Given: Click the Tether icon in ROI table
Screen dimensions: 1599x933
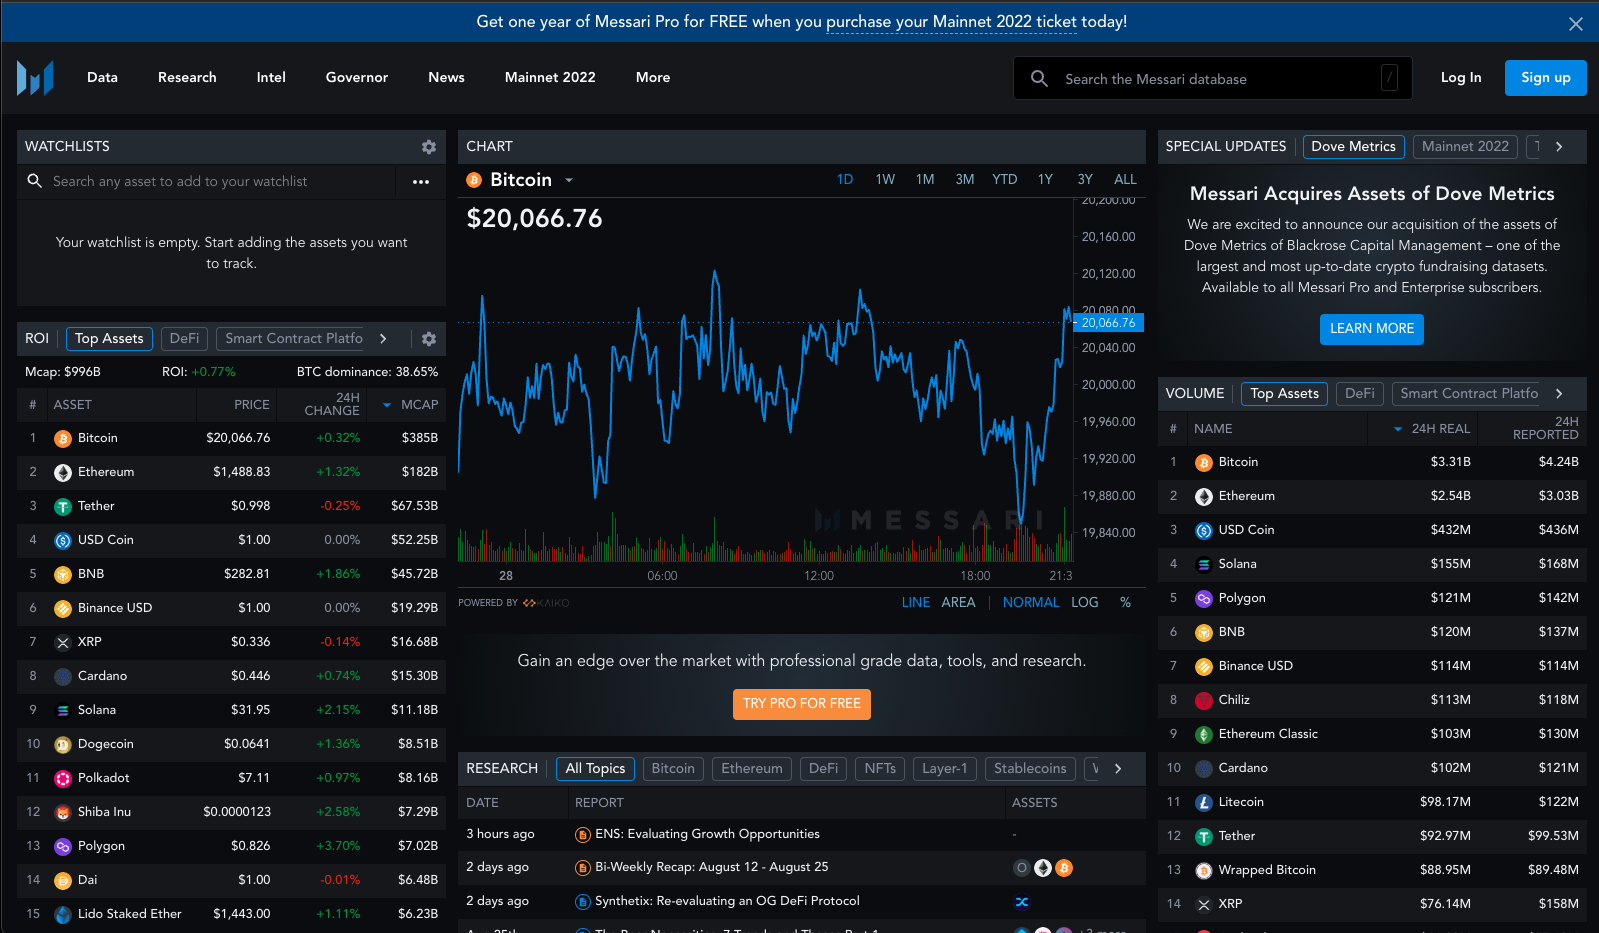Looking at the screenshot, I should coord(63,507).
